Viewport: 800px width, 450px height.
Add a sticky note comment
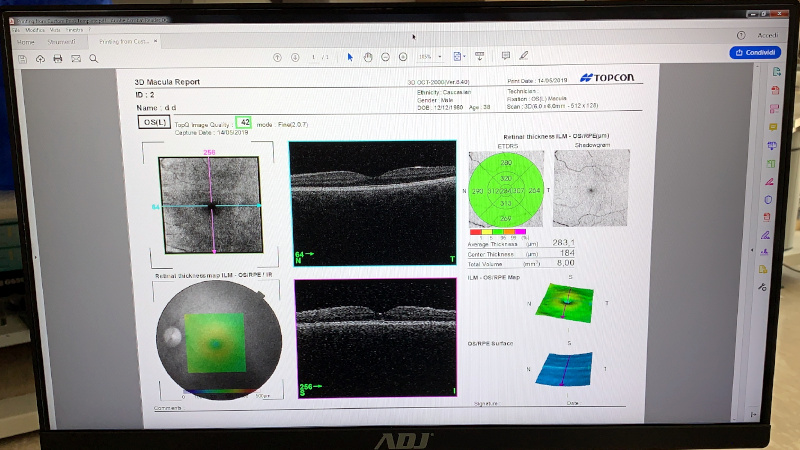tap(505, 56)
